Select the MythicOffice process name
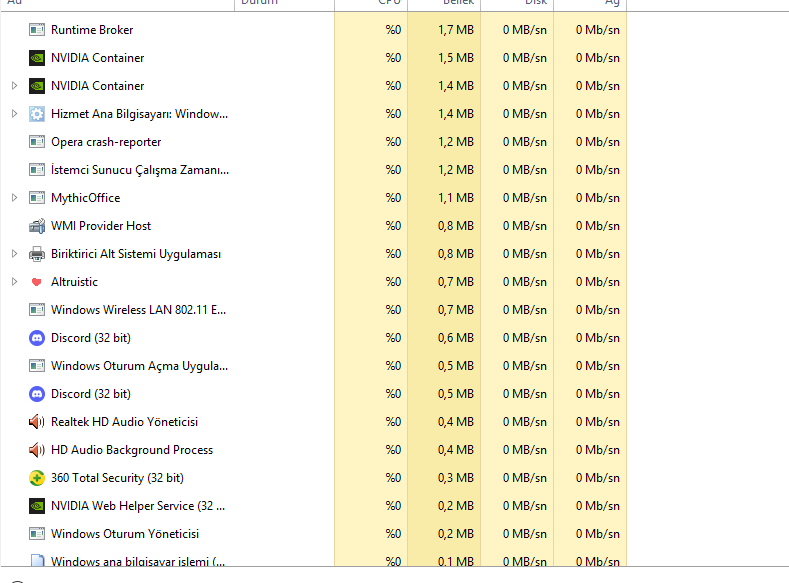789x583 pixels. click(x=86, y=198)
